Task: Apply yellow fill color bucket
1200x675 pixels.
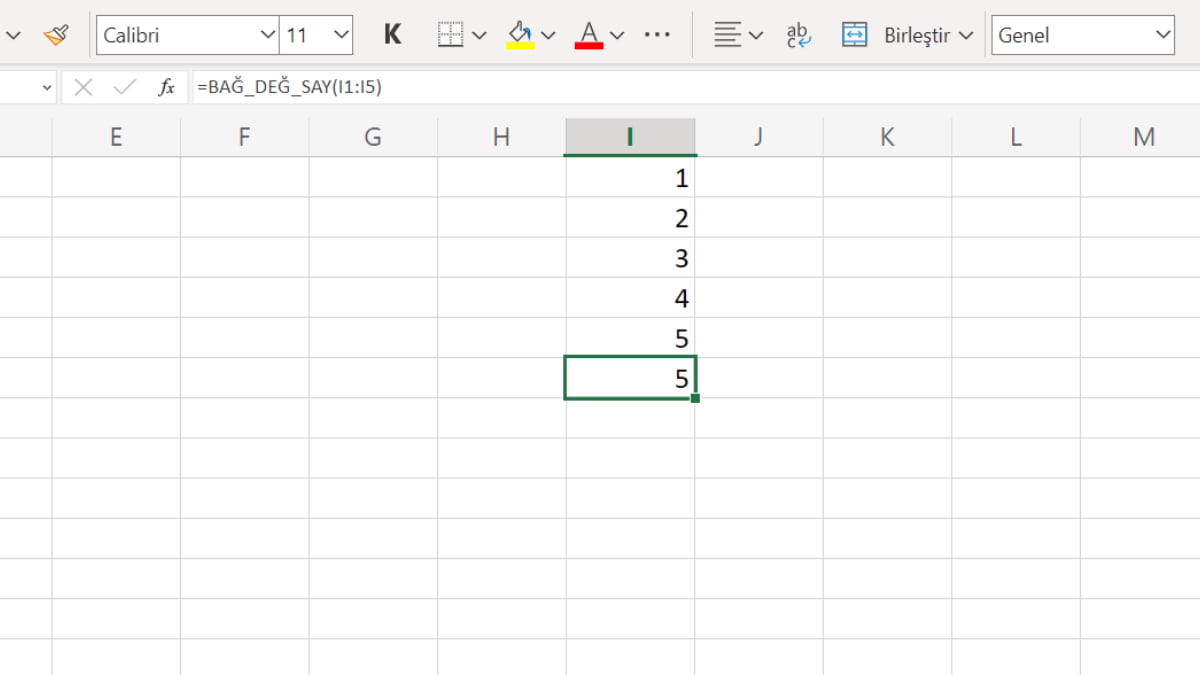Action: [x=520, y=35]
